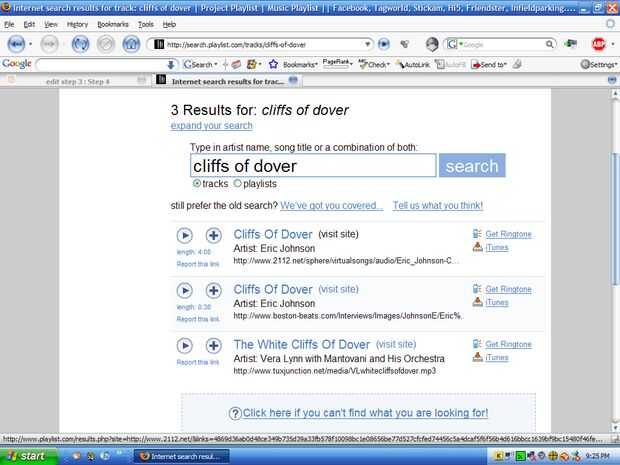Play the first Cliffs Of Dover track
The image size is (620, 465).
coord(184,235)
